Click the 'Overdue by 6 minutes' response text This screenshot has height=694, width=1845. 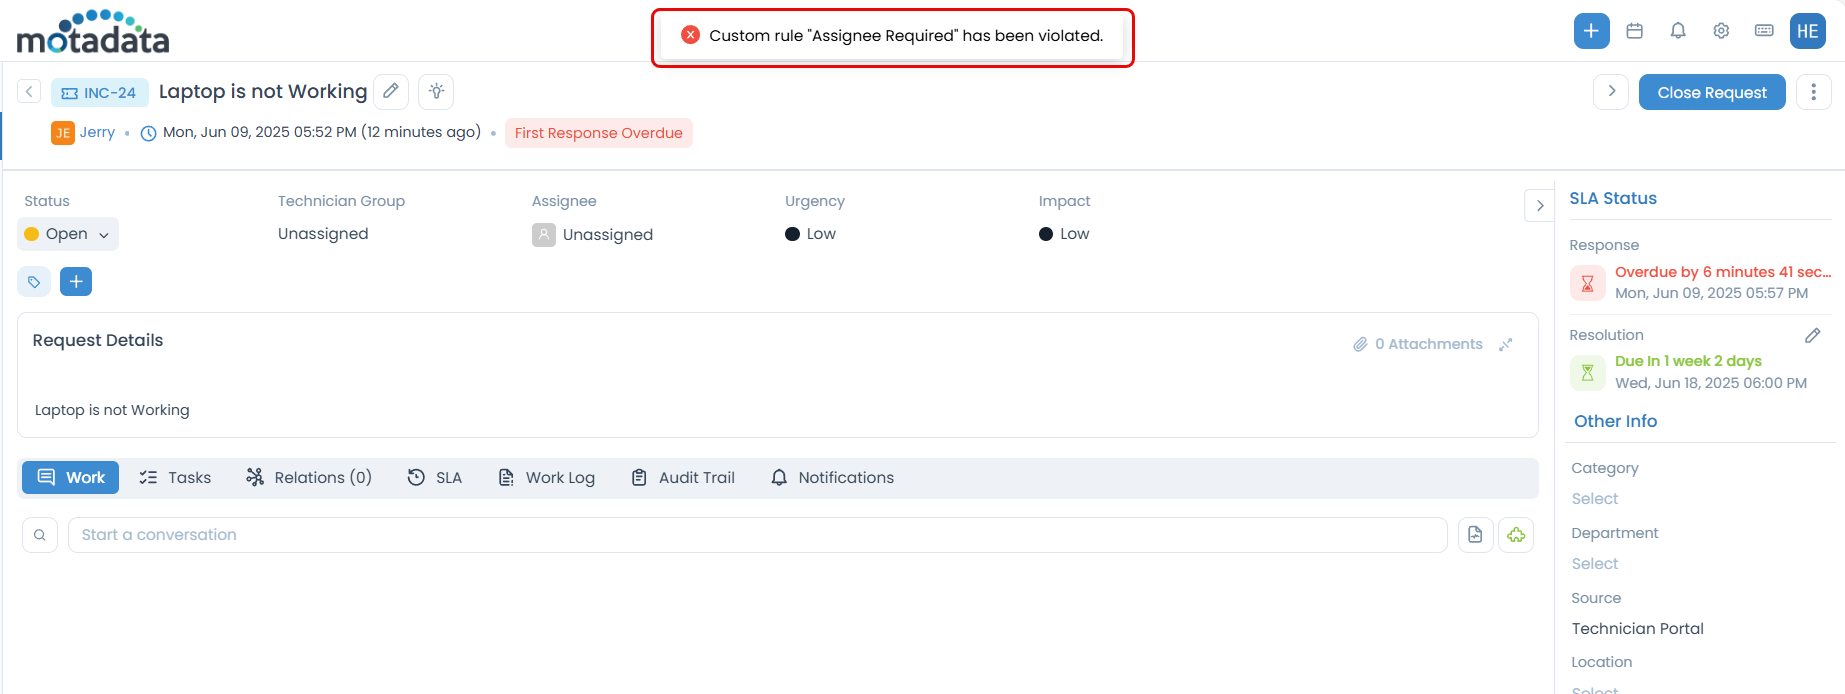tap(1722, 272)
